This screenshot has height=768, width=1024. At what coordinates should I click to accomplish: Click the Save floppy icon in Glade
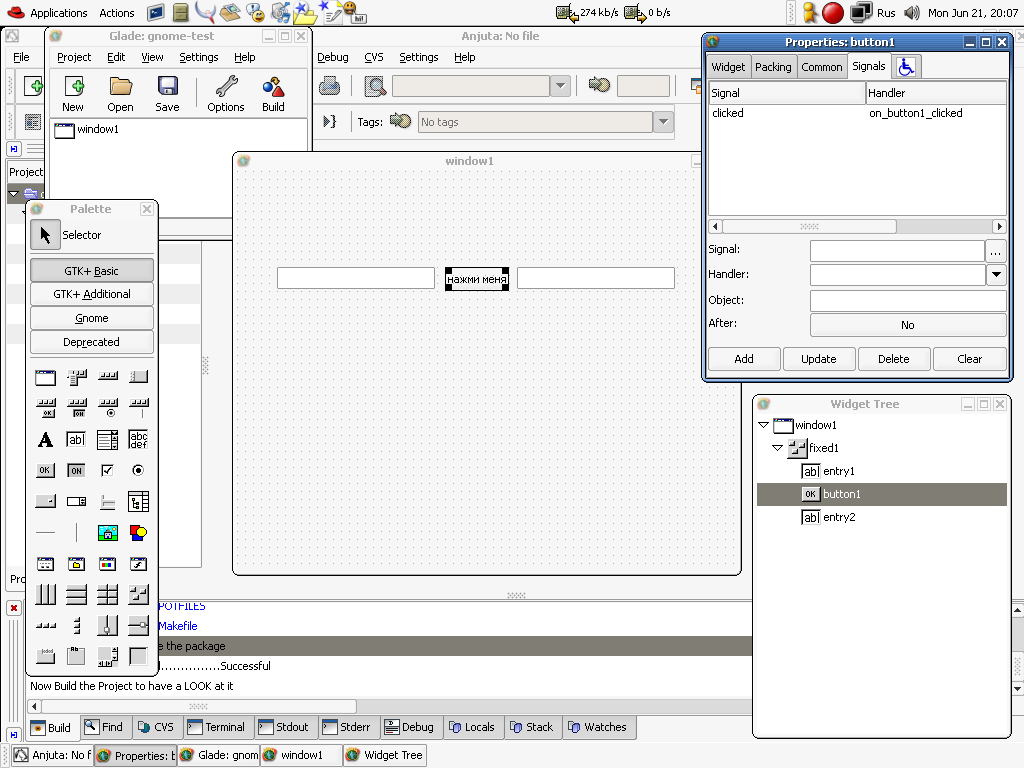click(x=167, y=87)
